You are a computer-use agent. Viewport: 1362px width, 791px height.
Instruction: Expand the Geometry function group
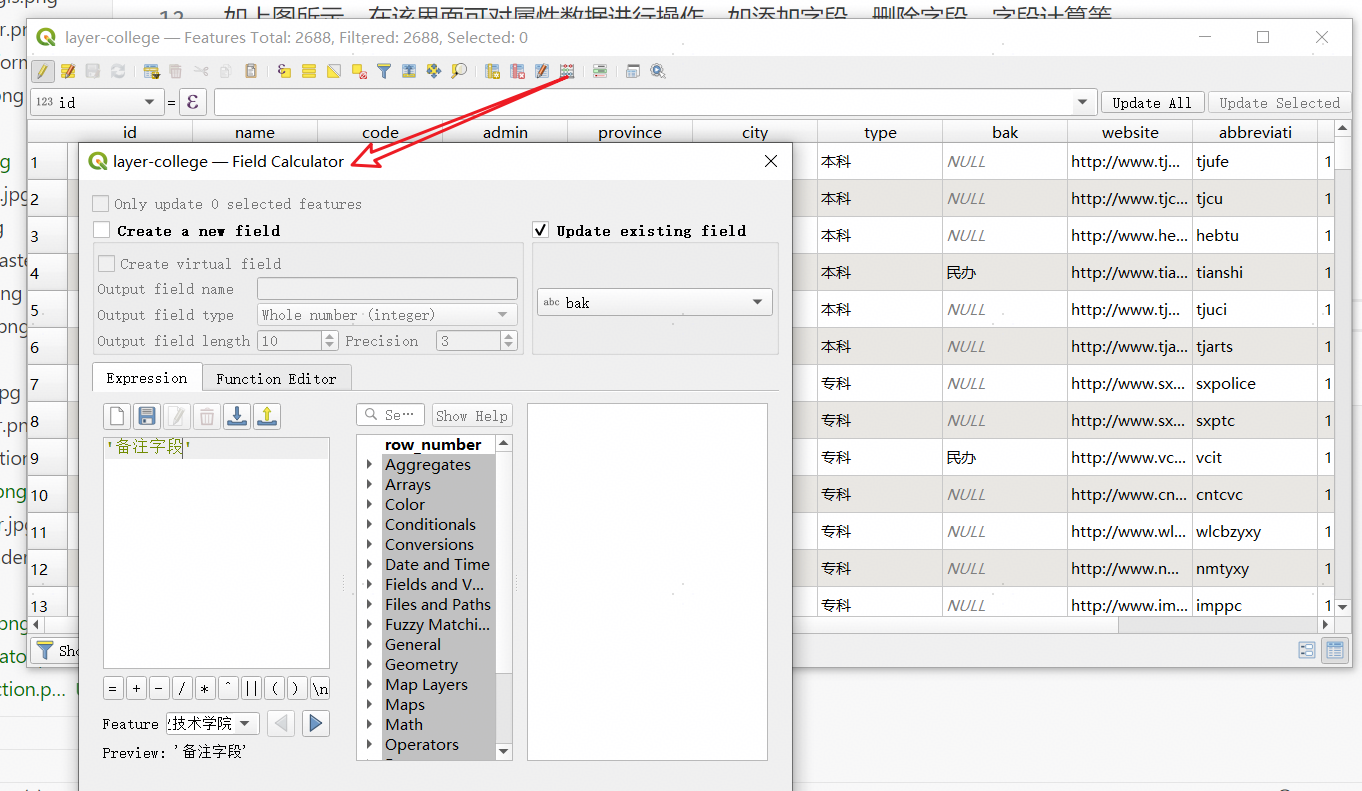[x=370, y=665]
